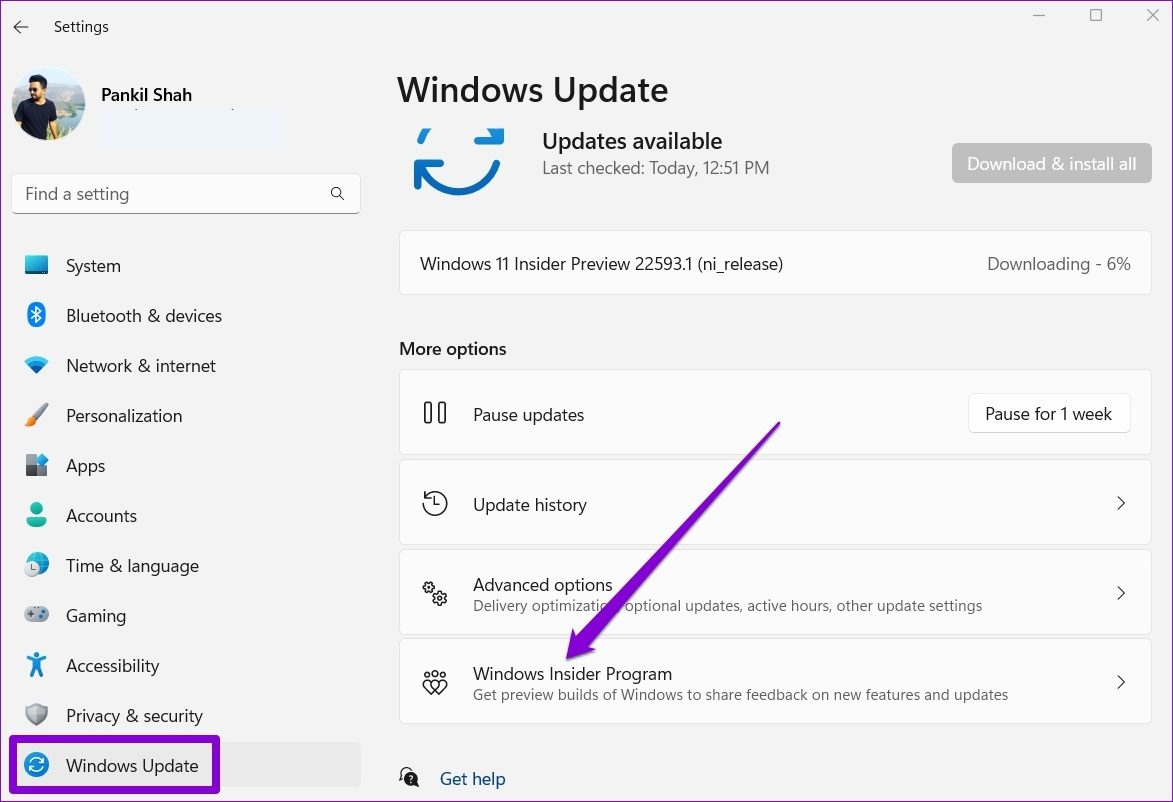Select Personalization in sidebar
1173x802 pixels.
[x=186, y=416]
